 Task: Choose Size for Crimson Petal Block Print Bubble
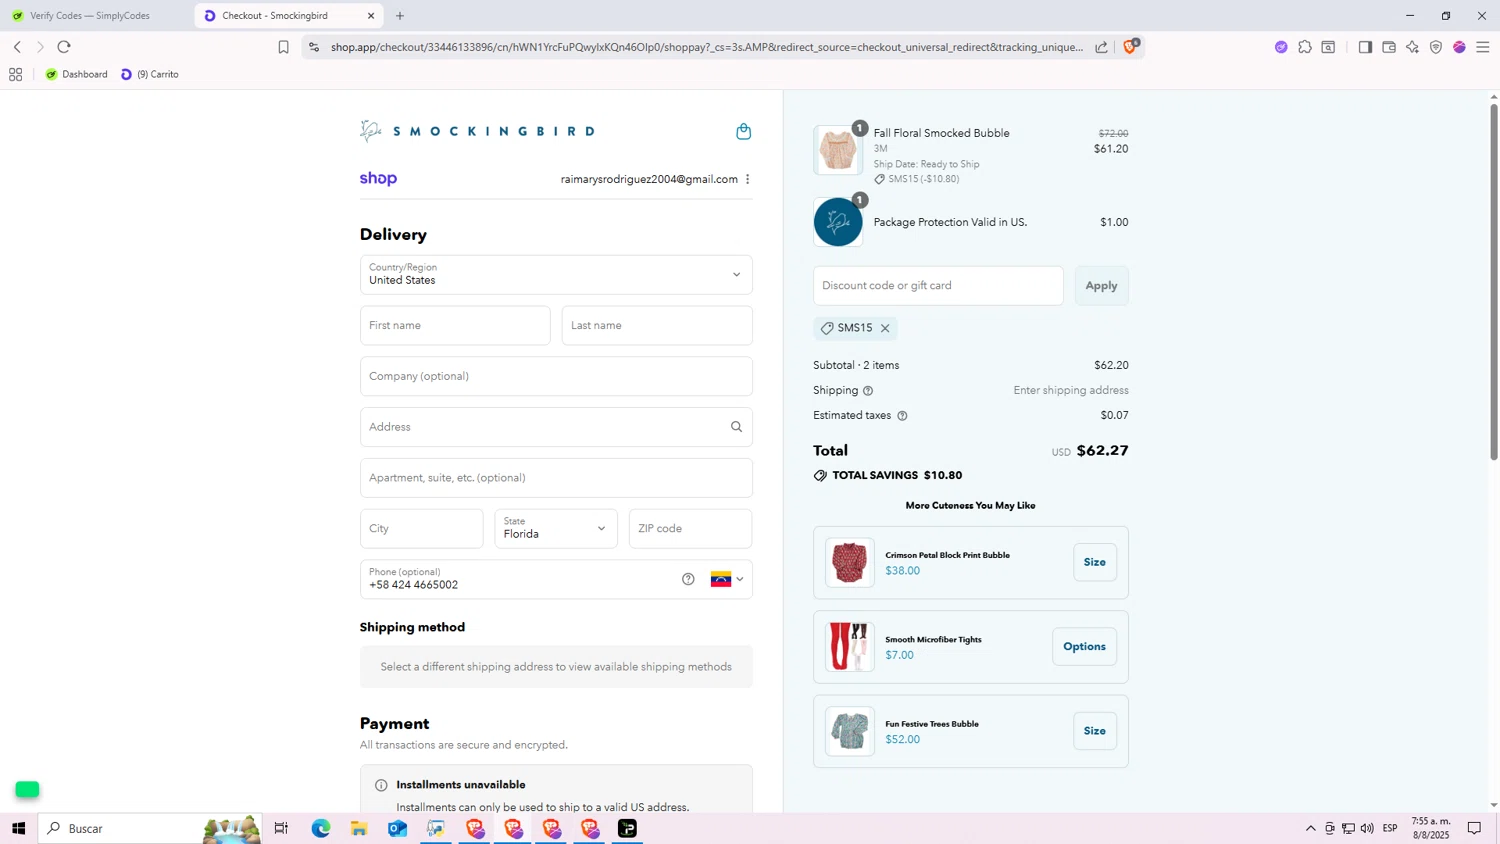coord(1094,562)
